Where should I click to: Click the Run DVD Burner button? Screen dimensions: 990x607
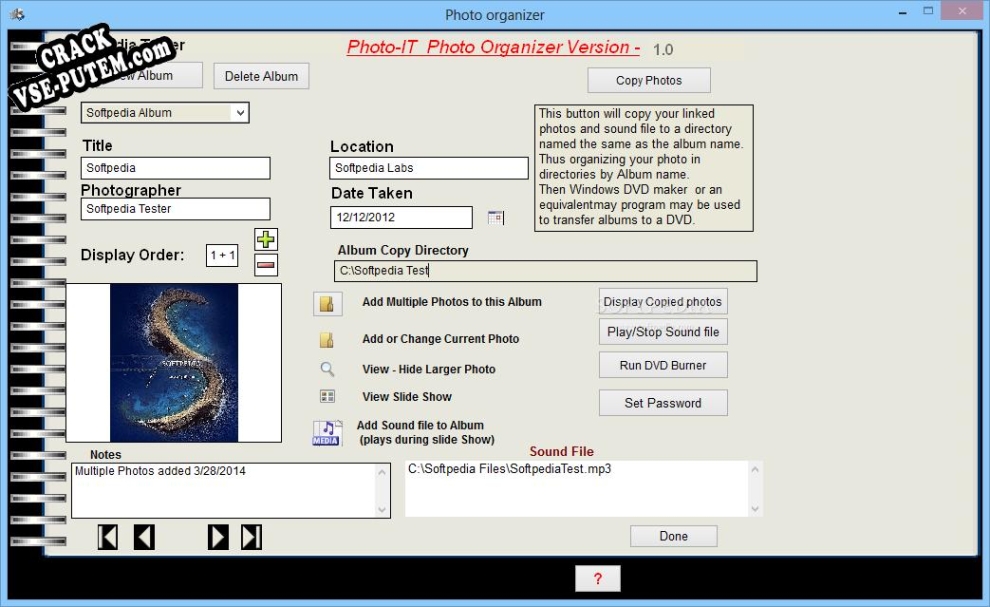[x=663, y=365]
